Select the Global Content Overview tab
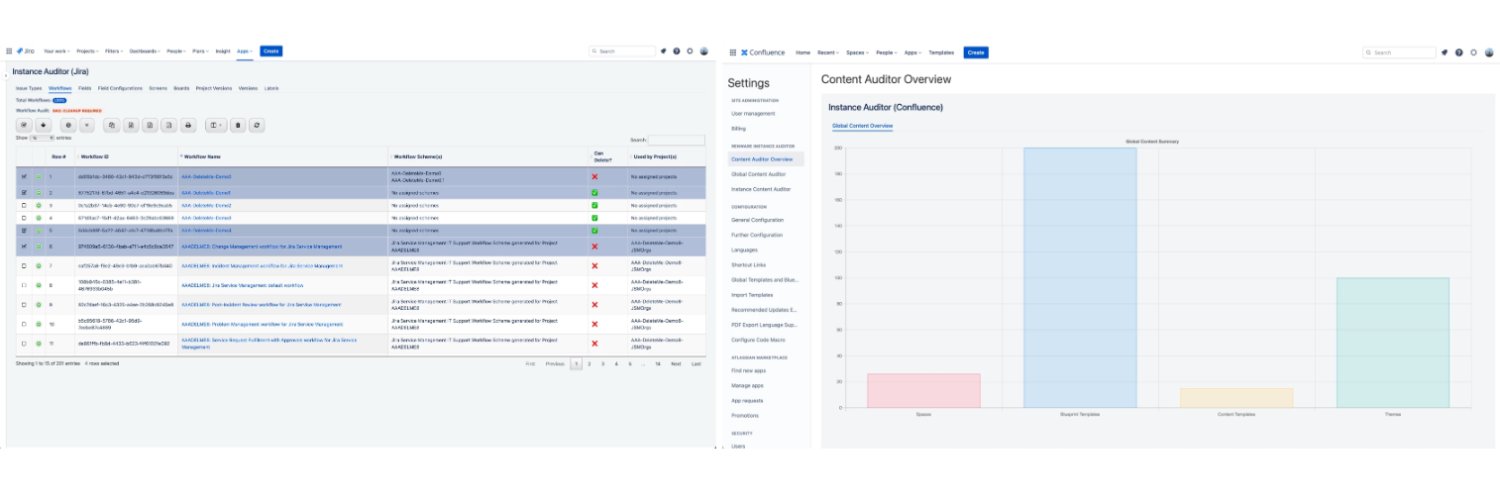Image resolution: width=1500 pixels, height=500 pixels. [863, 126]
